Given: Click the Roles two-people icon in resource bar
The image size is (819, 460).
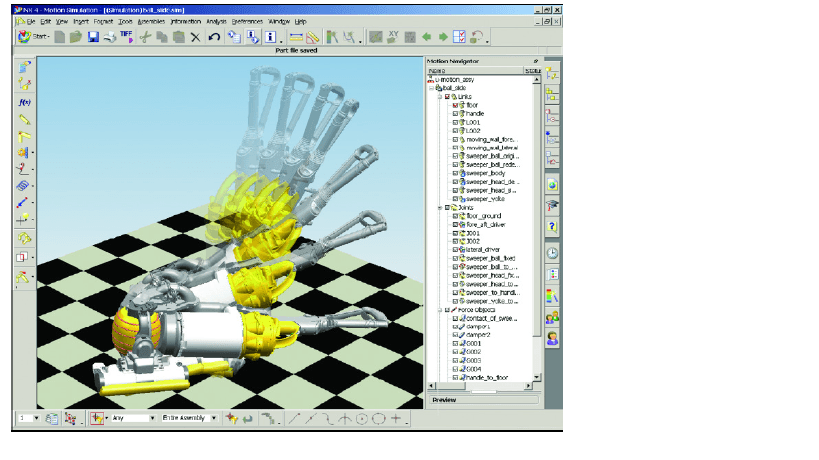Looking at the screenshot, I should pos(552,317).
